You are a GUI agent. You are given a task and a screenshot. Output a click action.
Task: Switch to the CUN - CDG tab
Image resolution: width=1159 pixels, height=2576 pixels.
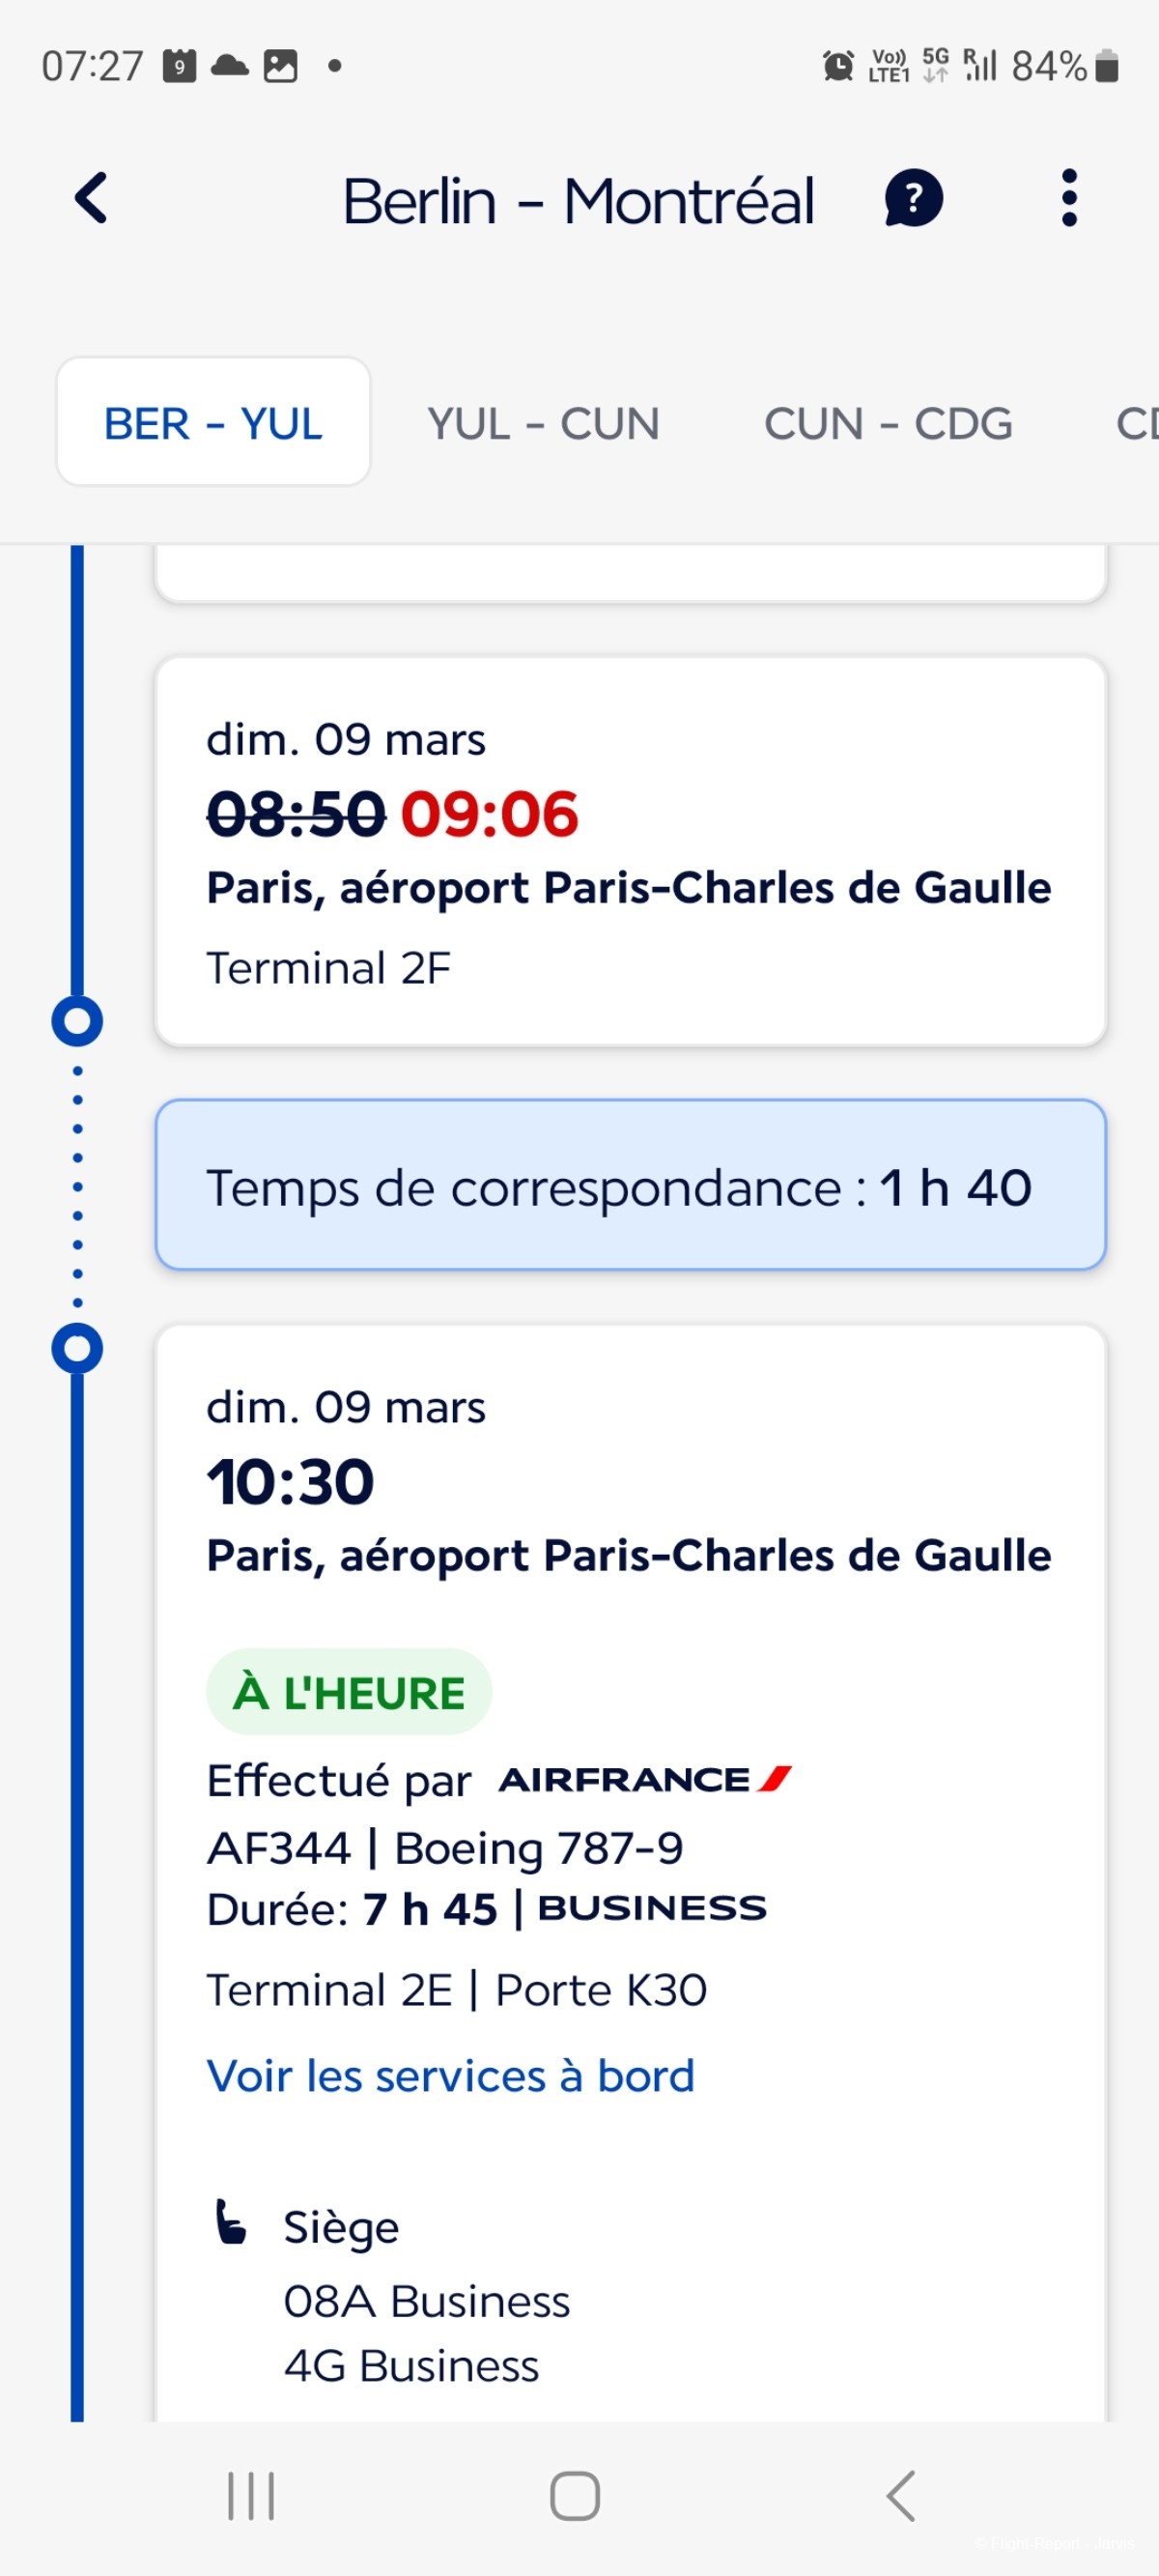point(888,424)
